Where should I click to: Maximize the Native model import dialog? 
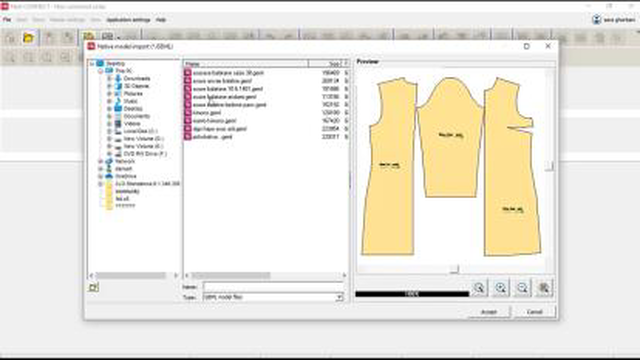click(x=527, y=46)
